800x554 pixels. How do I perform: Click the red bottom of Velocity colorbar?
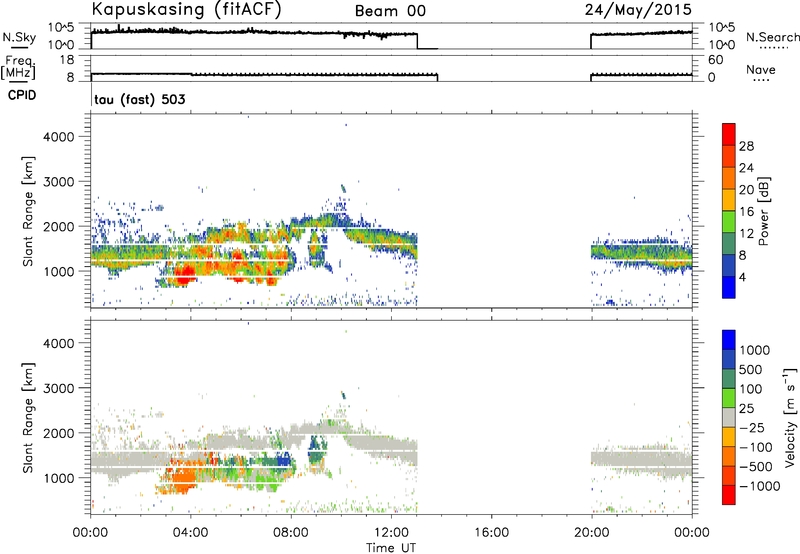(x=729, y=495)
